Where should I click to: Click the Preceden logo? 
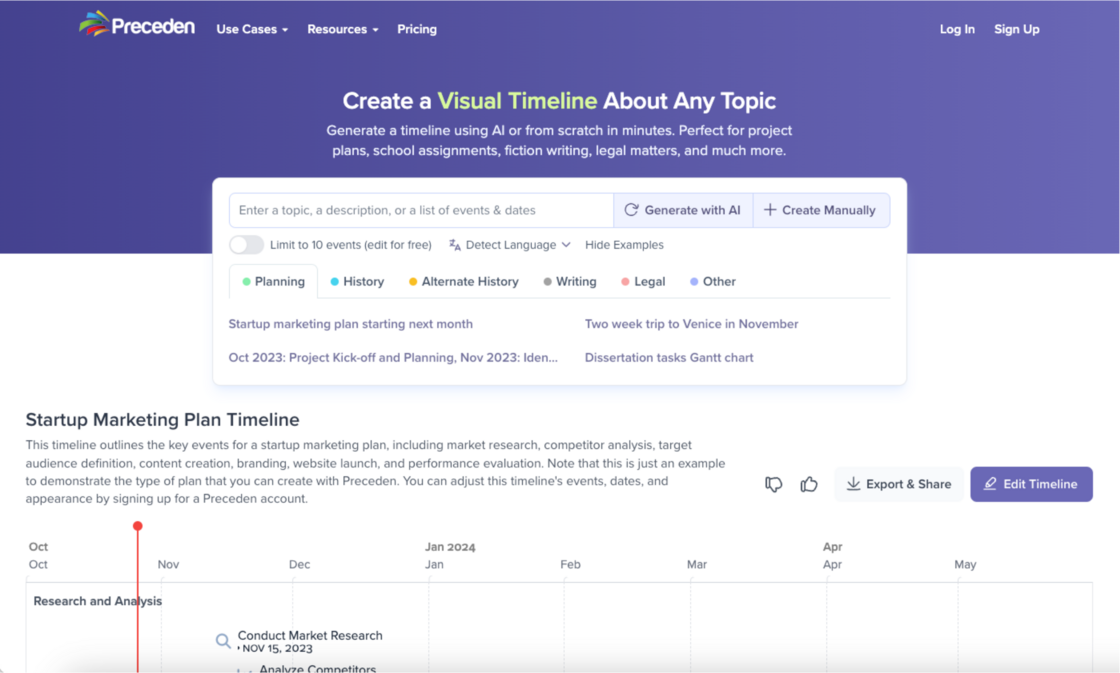(137, 26)
